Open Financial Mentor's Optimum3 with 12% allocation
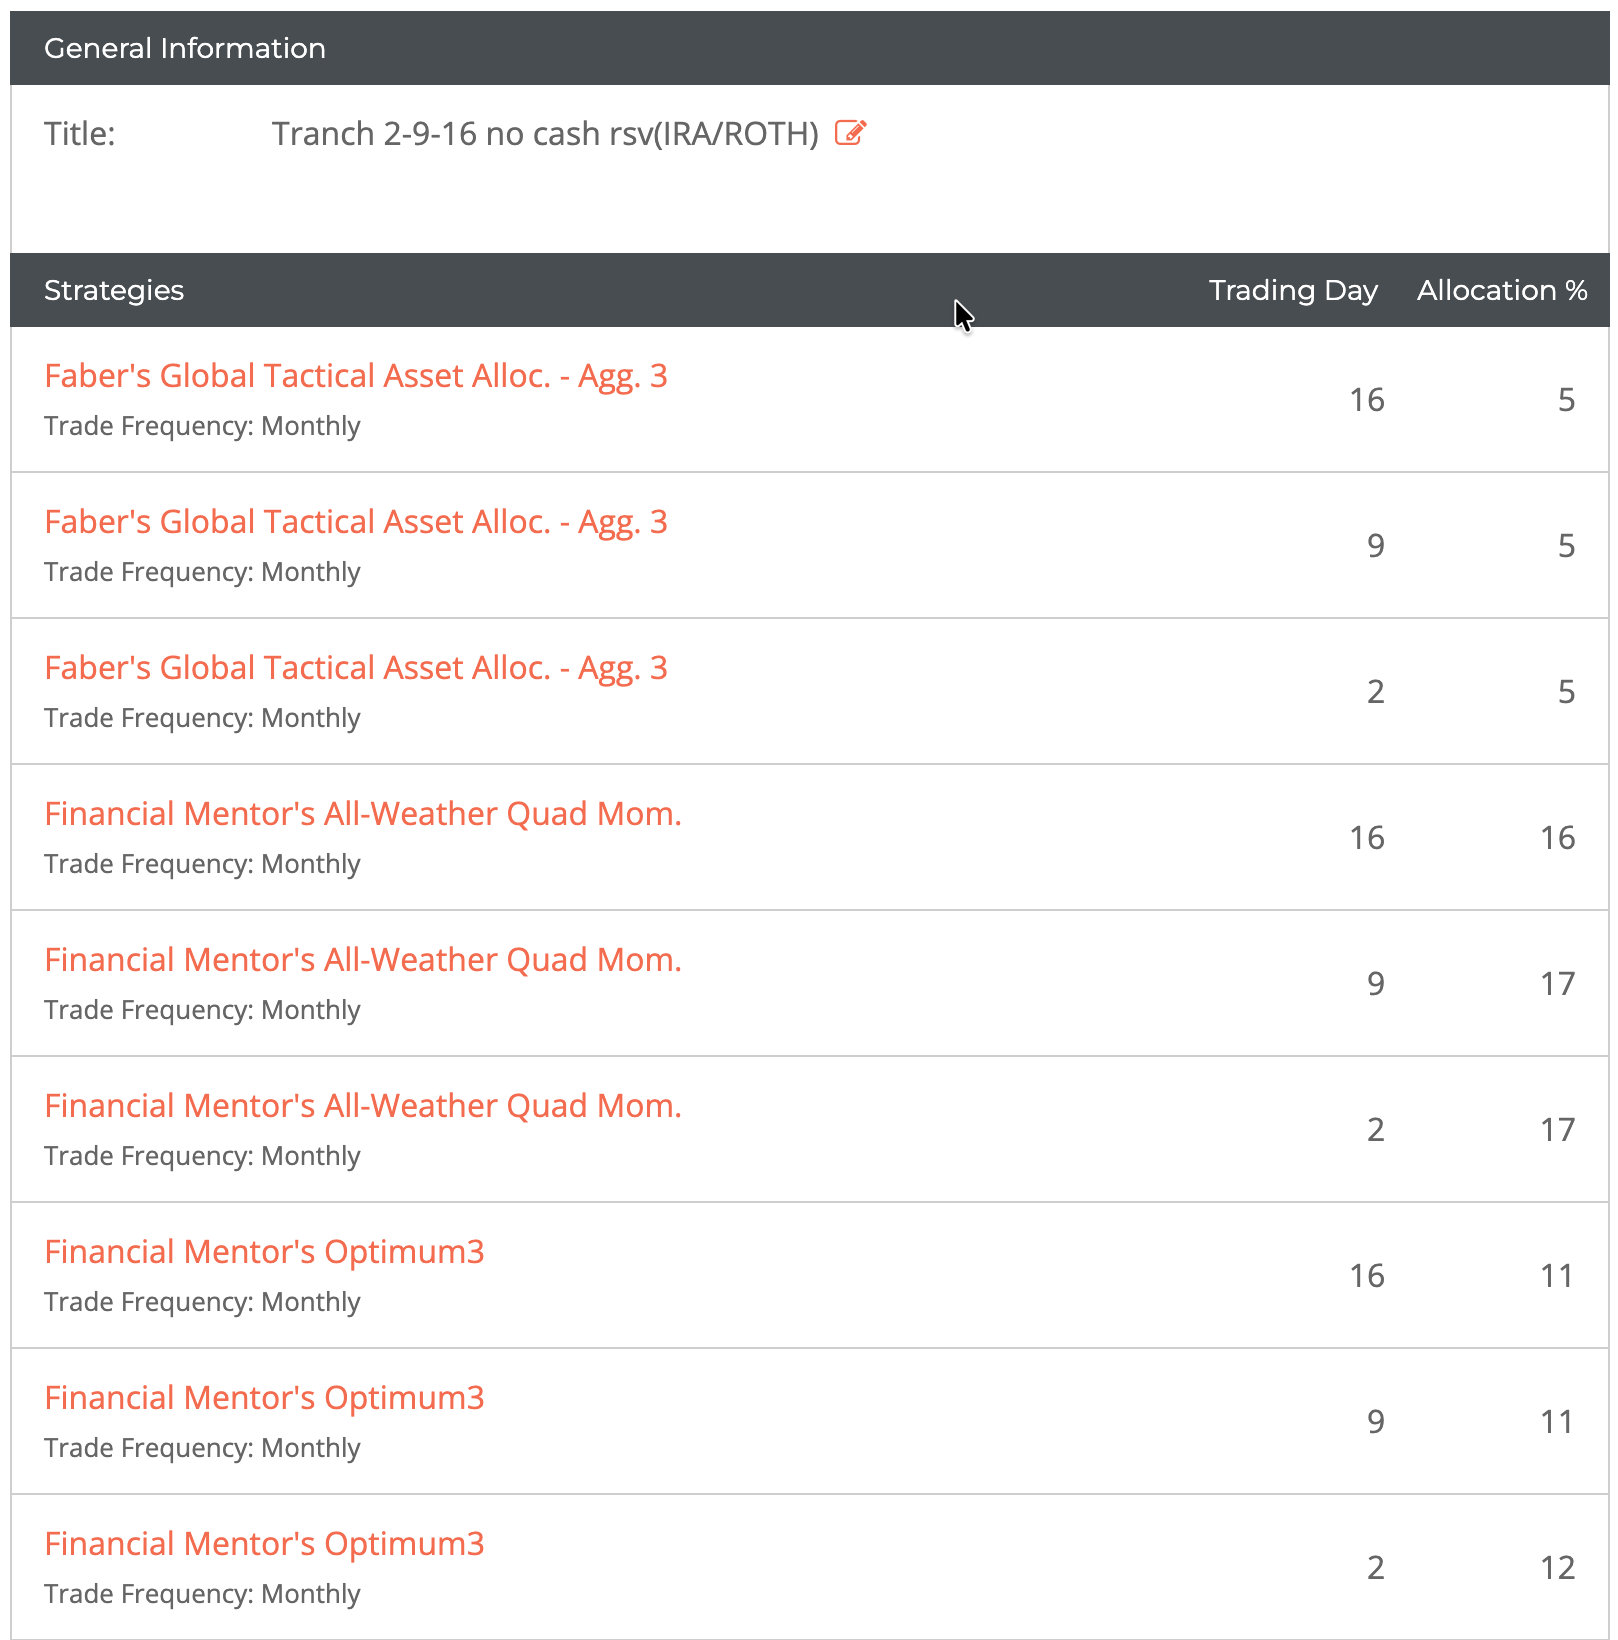1618x1640 pixels. pos(264,1544)
